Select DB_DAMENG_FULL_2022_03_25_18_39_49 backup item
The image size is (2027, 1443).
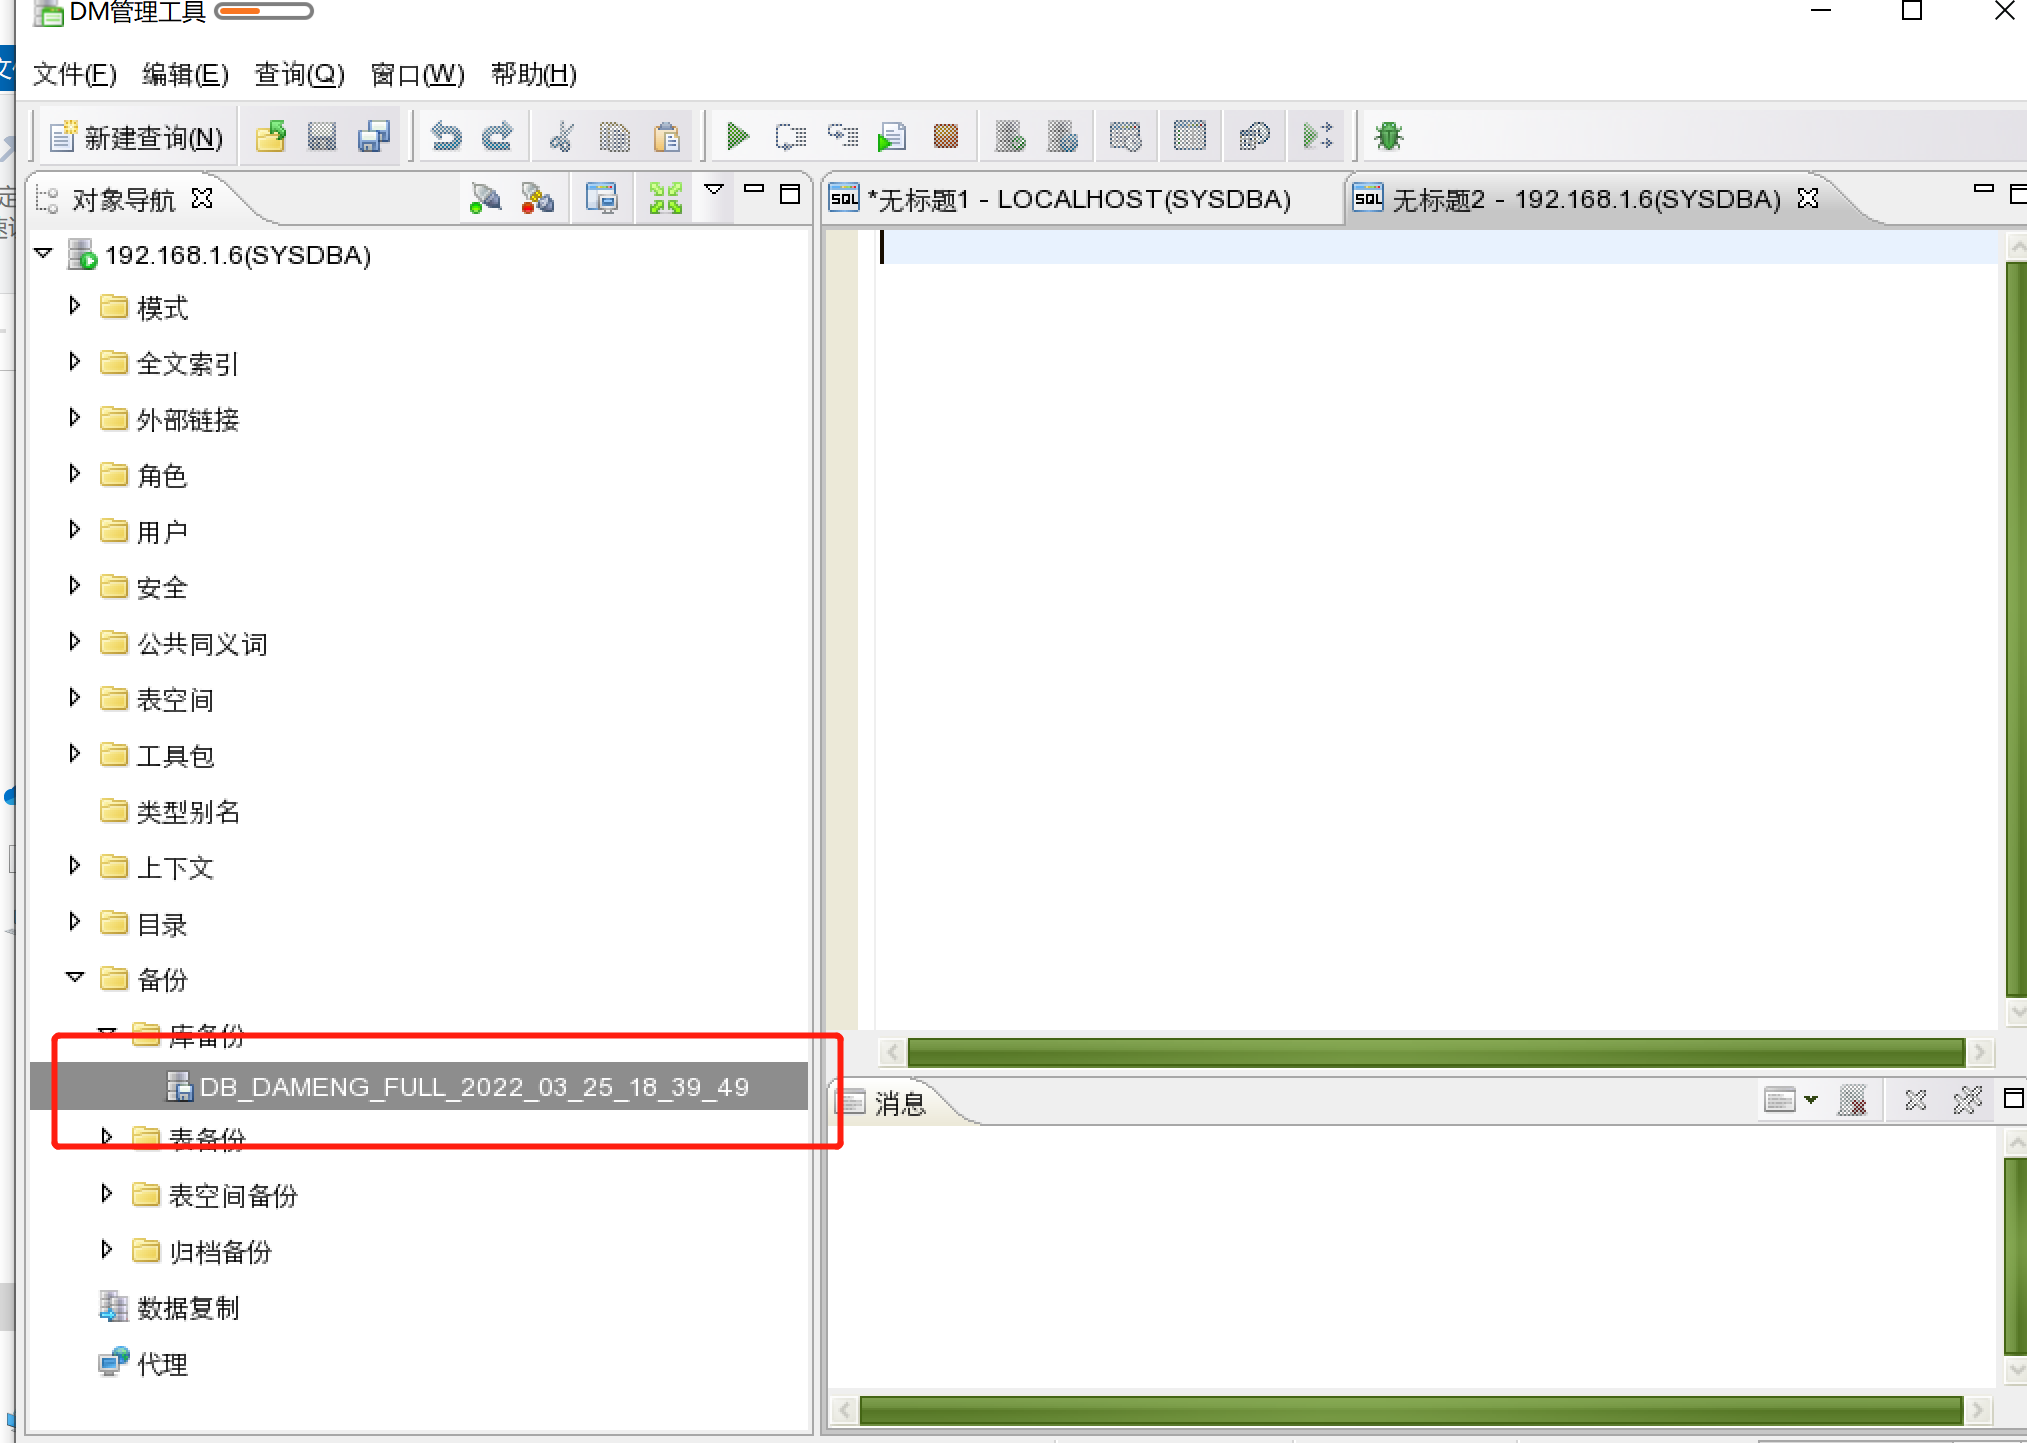coord(474,1087)
